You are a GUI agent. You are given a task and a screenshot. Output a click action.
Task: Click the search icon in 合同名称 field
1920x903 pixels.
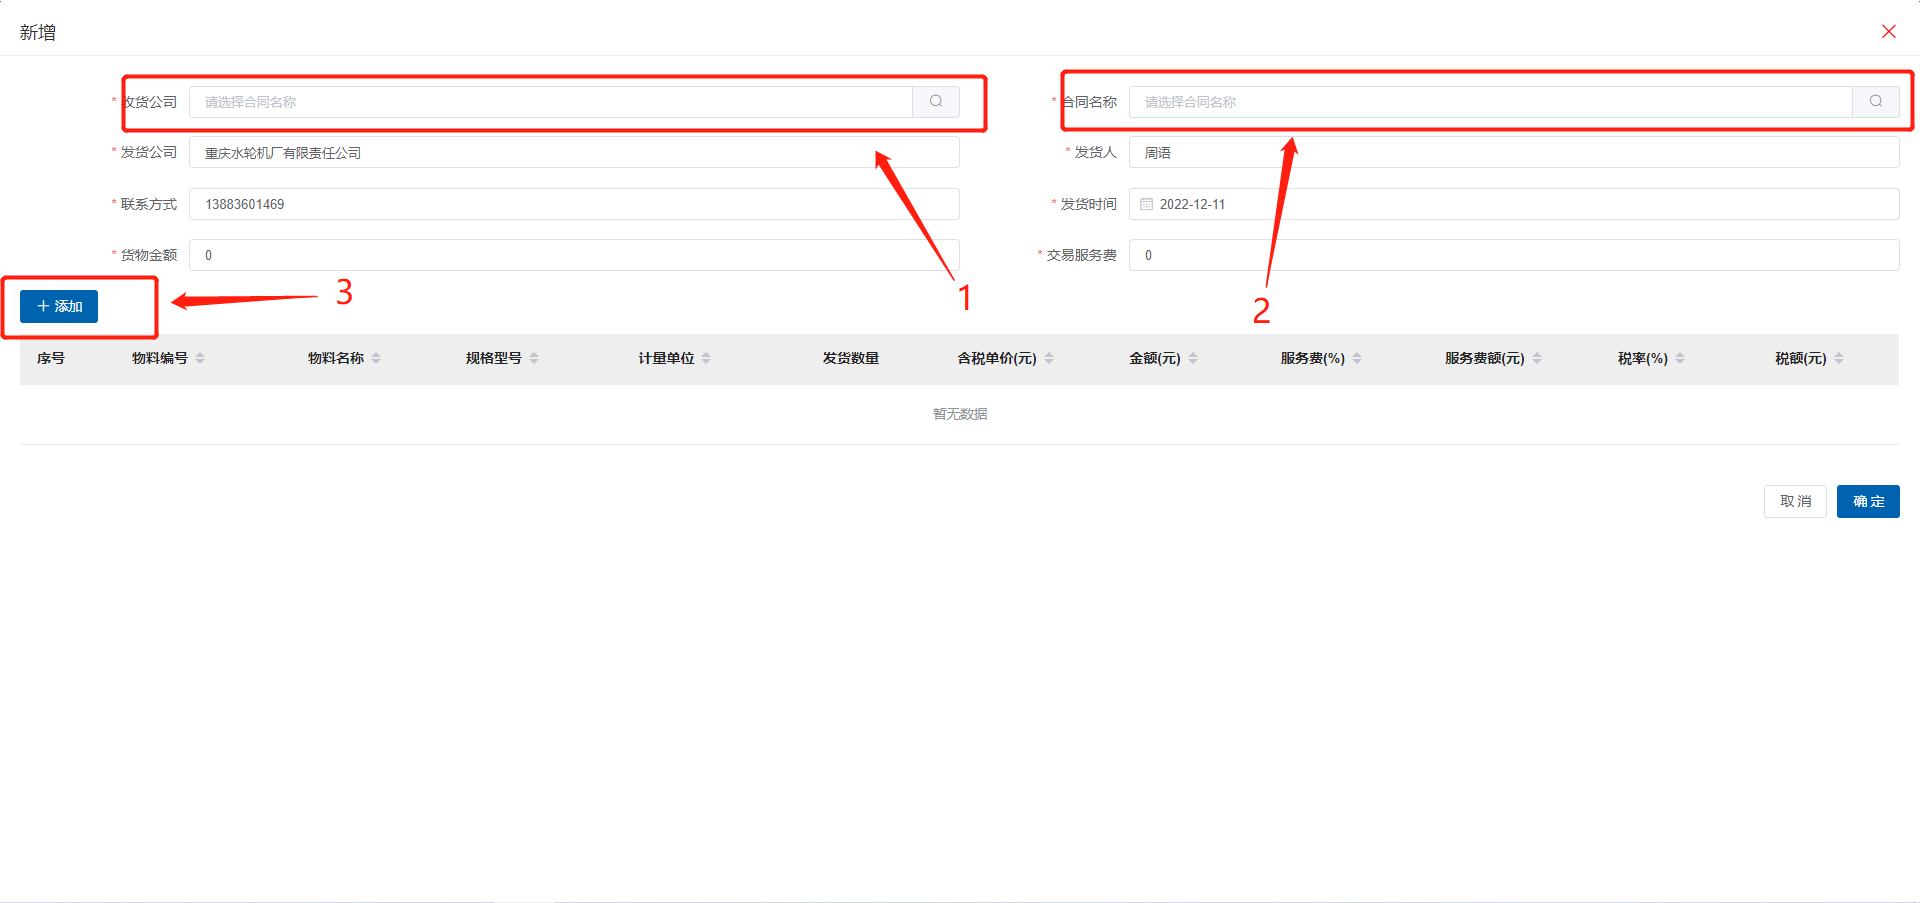pos(1876,101)
